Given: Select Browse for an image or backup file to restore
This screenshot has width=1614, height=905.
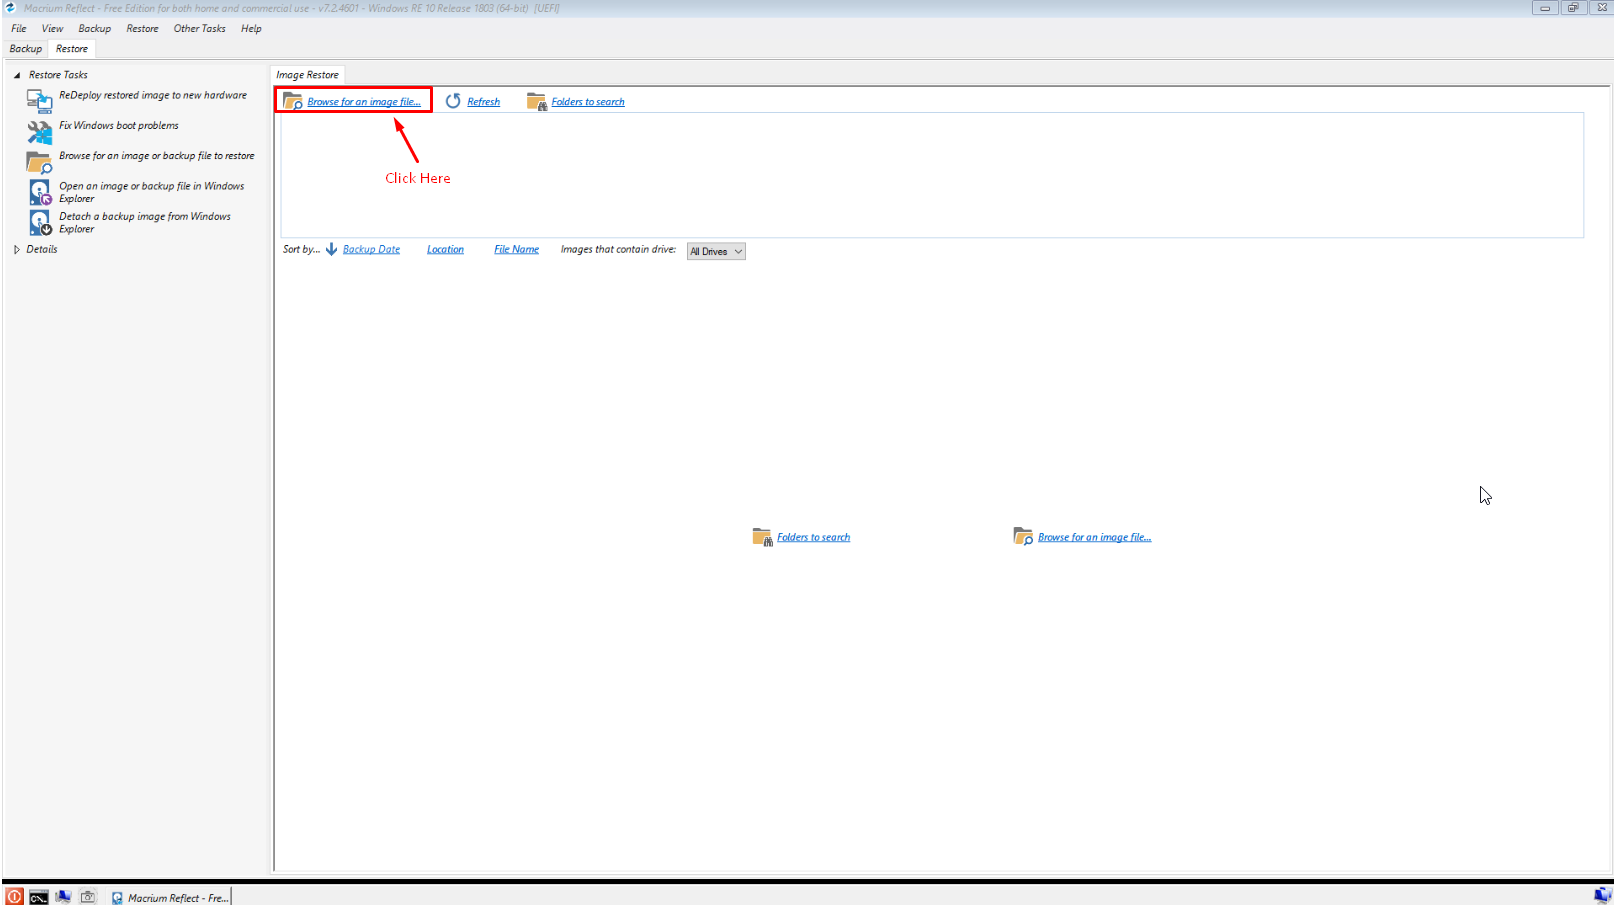Looking at the screenshot, I should (x=157, y=156).
